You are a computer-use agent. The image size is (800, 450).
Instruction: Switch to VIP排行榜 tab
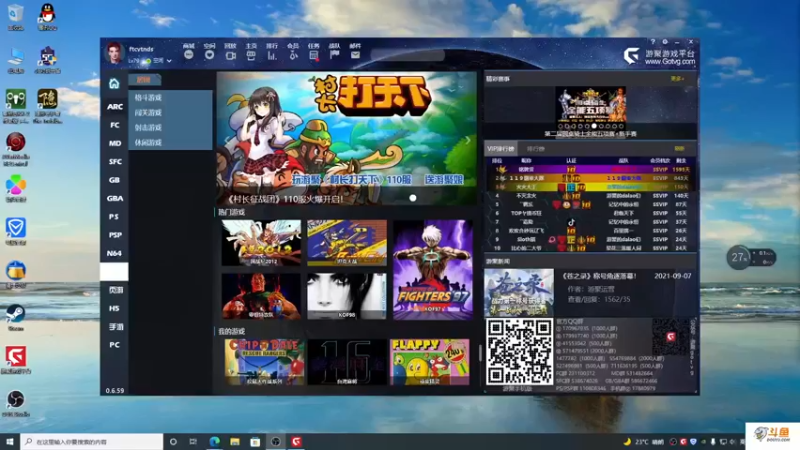click(x=501, y=149)
